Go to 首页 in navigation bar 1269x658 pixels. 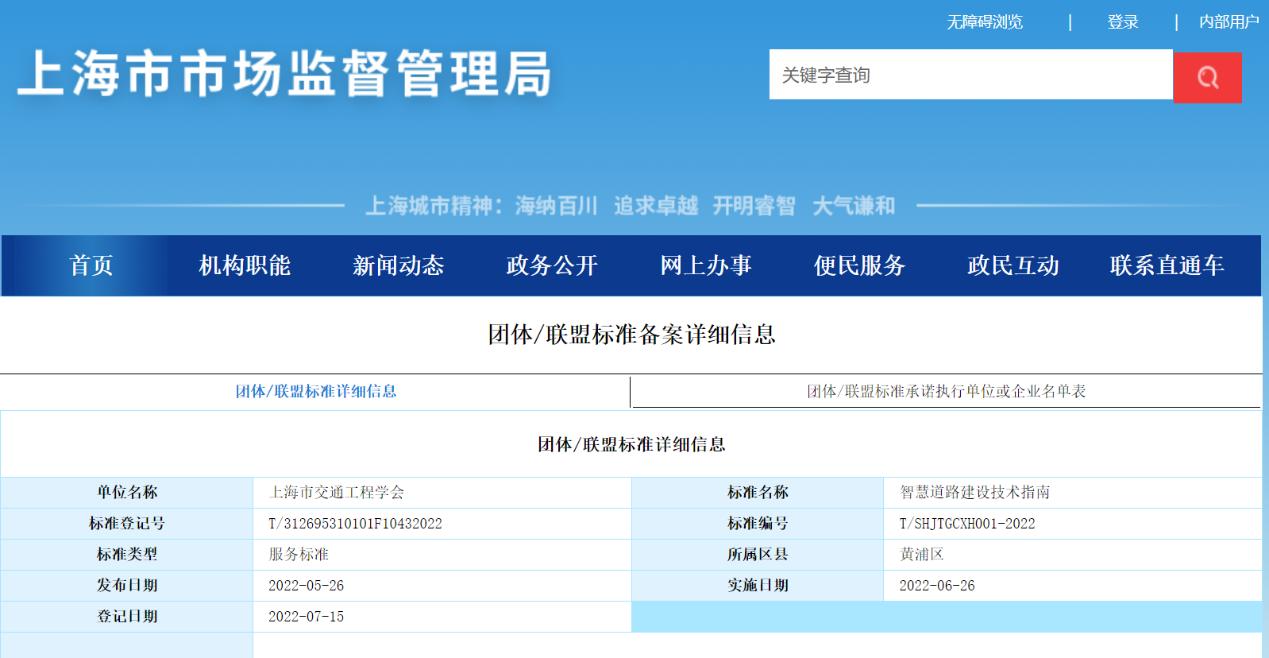91,265
